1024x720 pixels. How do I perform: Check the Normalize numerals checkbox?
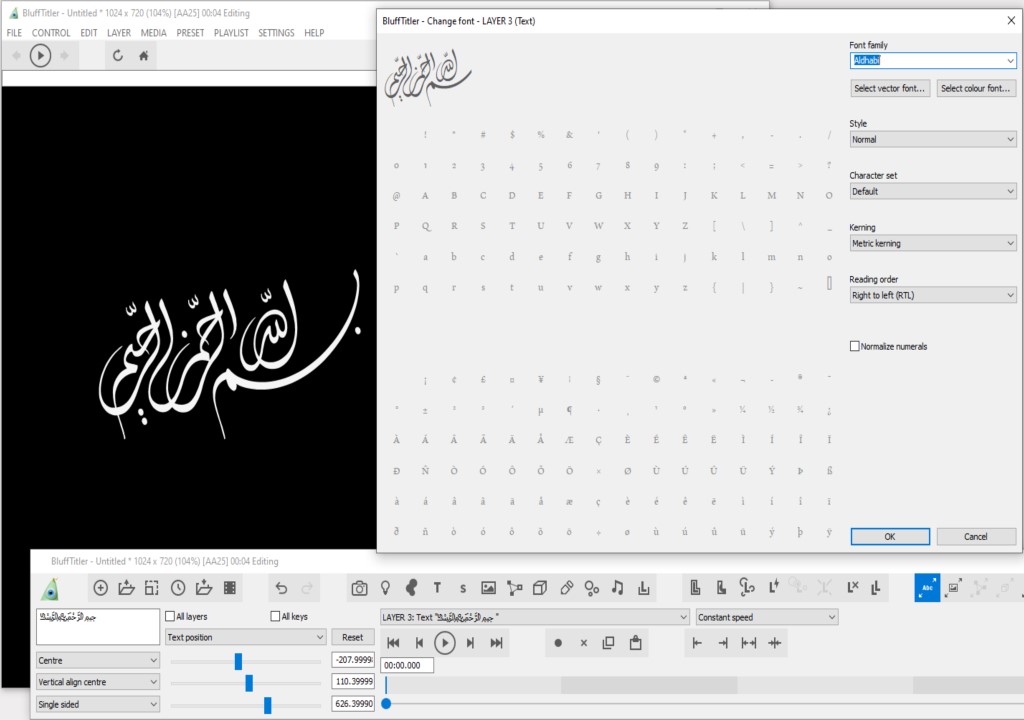click(854, 346)
